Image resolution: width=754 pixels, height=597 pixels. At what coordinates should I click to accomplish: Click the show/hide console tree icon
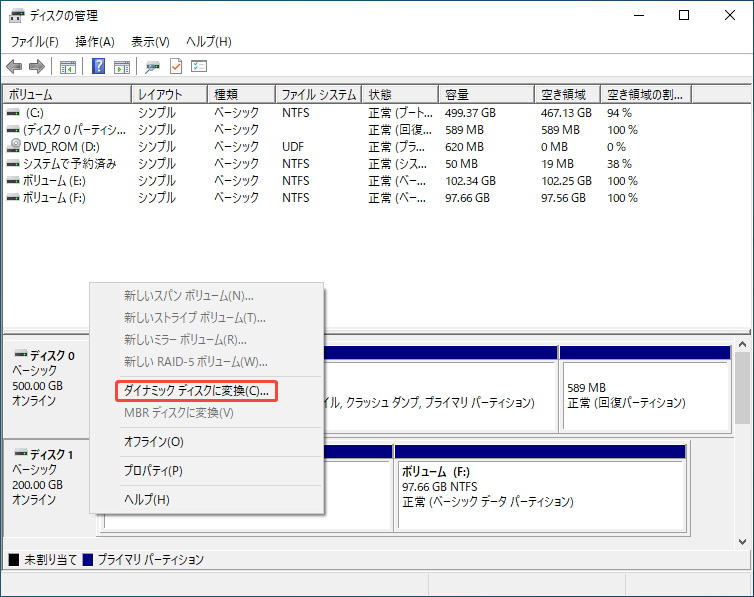[x=68, y=67]
